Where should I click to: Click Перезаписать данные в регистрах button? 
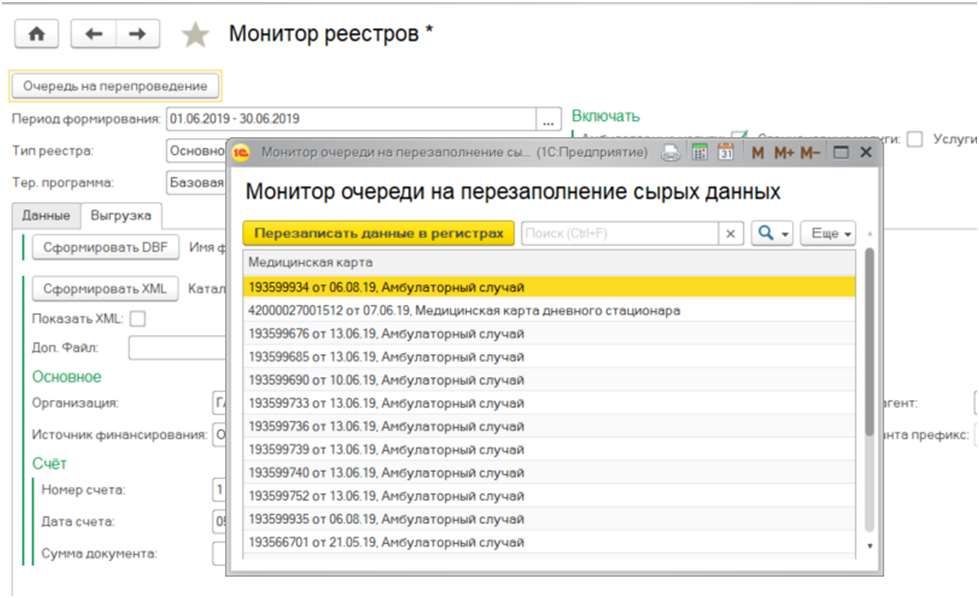tap(378, 233)
